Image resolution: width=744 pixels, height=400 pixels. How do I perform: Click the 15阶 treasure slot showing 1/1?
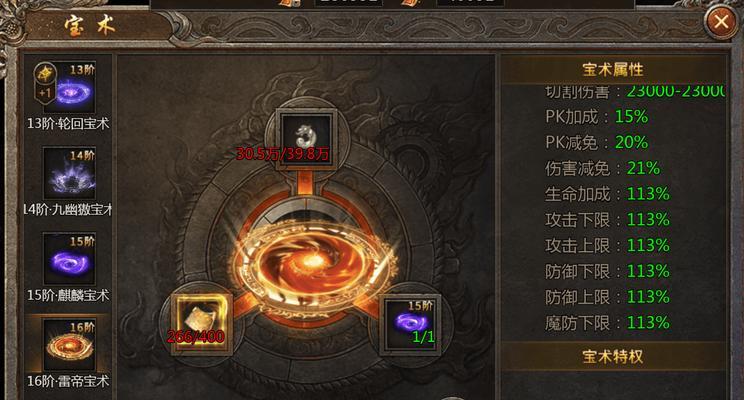411,324
